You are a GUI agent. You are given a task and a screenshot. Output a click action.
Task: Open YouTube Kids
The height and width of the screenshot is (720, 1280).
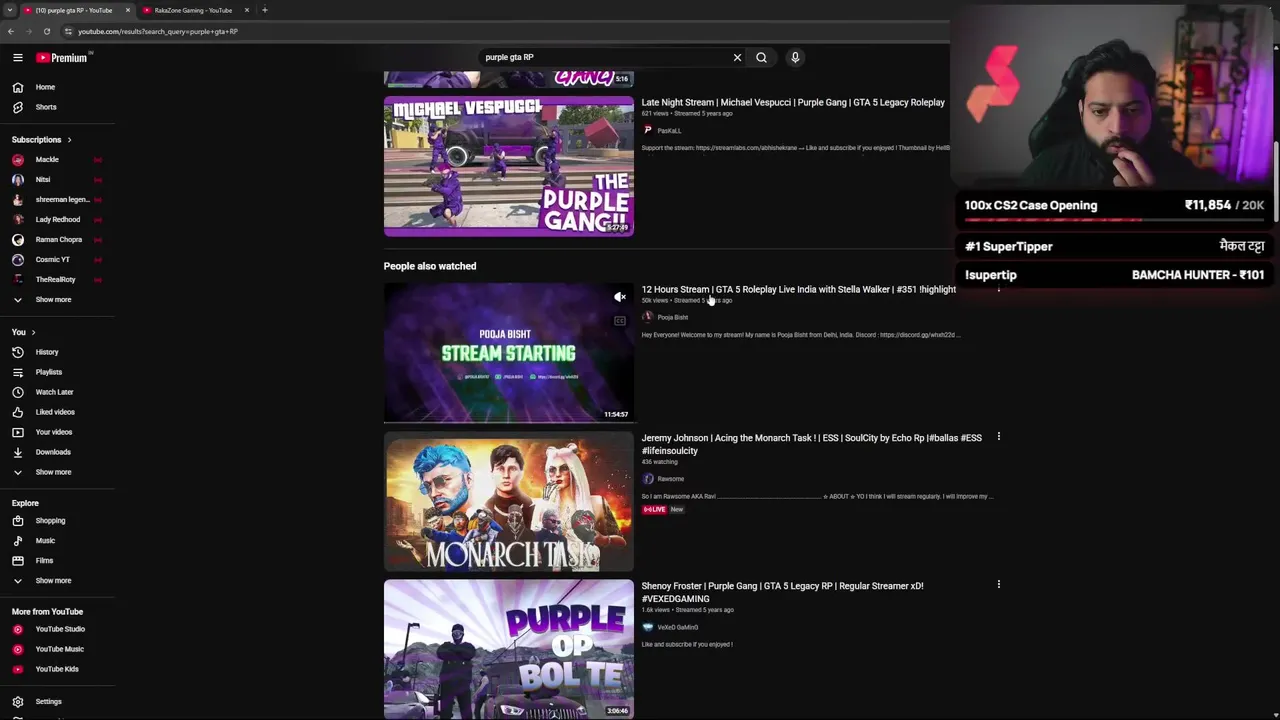pyautogui.click(x=57, y=669)
